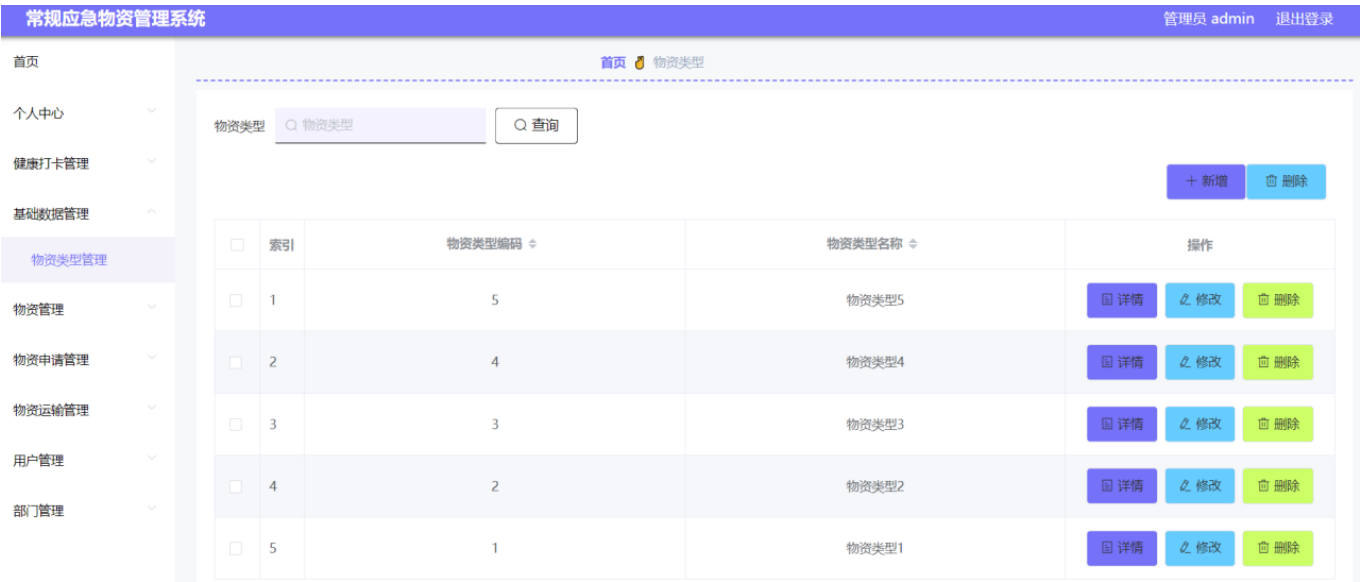Open details for 物资类型5
The image size is (1360, 582).
pos(1122,300)
